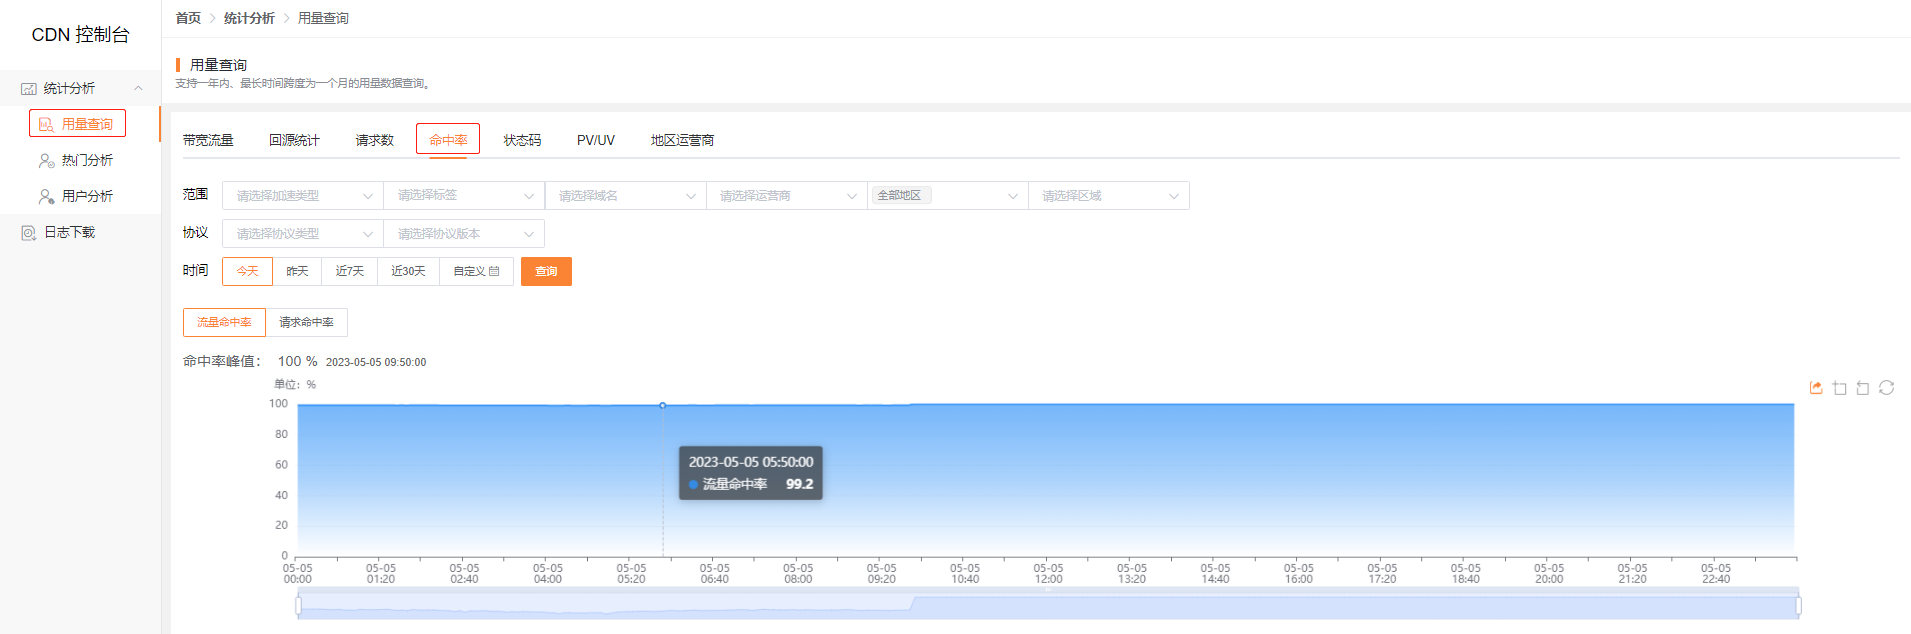1911x634 pixels.
Task: Click the 05-05 12:00 axis label
Action: click(1048, 573)
